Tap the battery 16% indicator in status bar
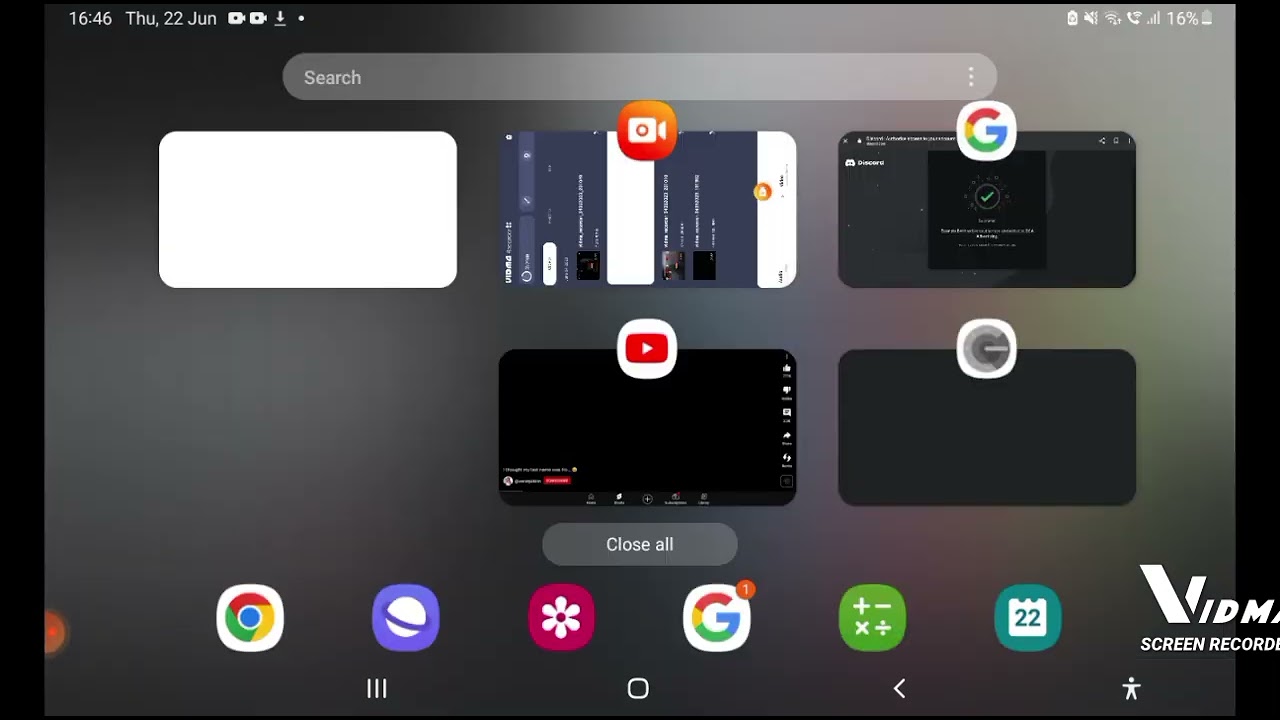Viewport: 1280px width, 720px height. coord(1190,18)
